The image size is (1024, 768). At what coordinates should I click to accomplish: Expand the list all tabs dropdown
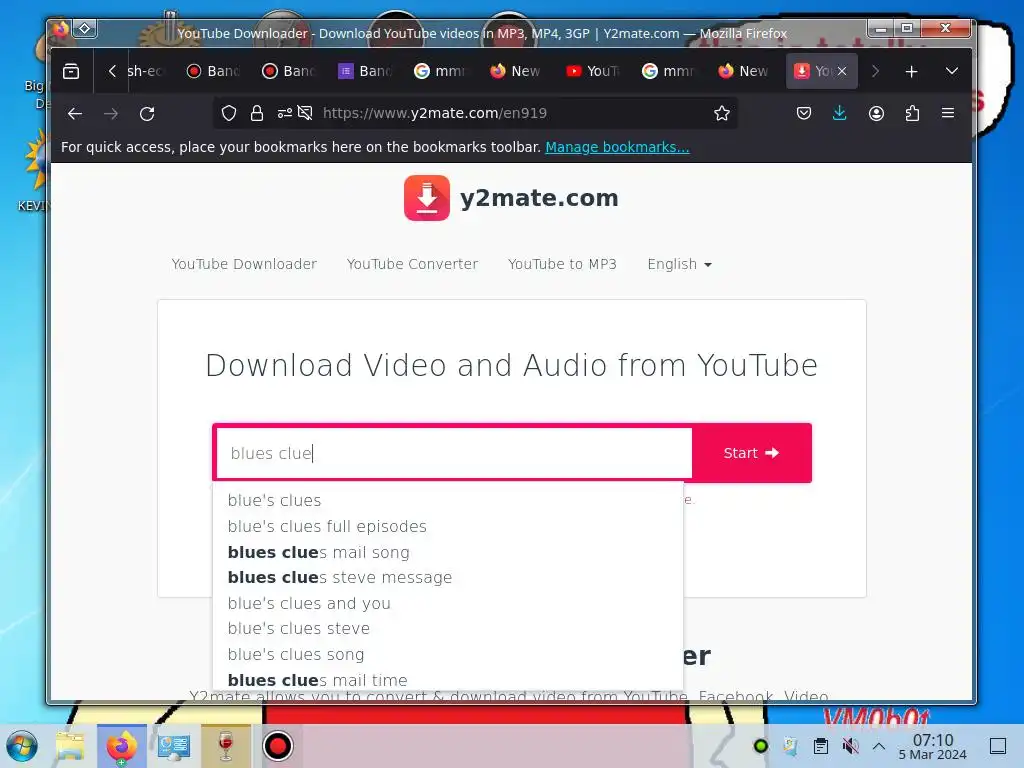952,71
